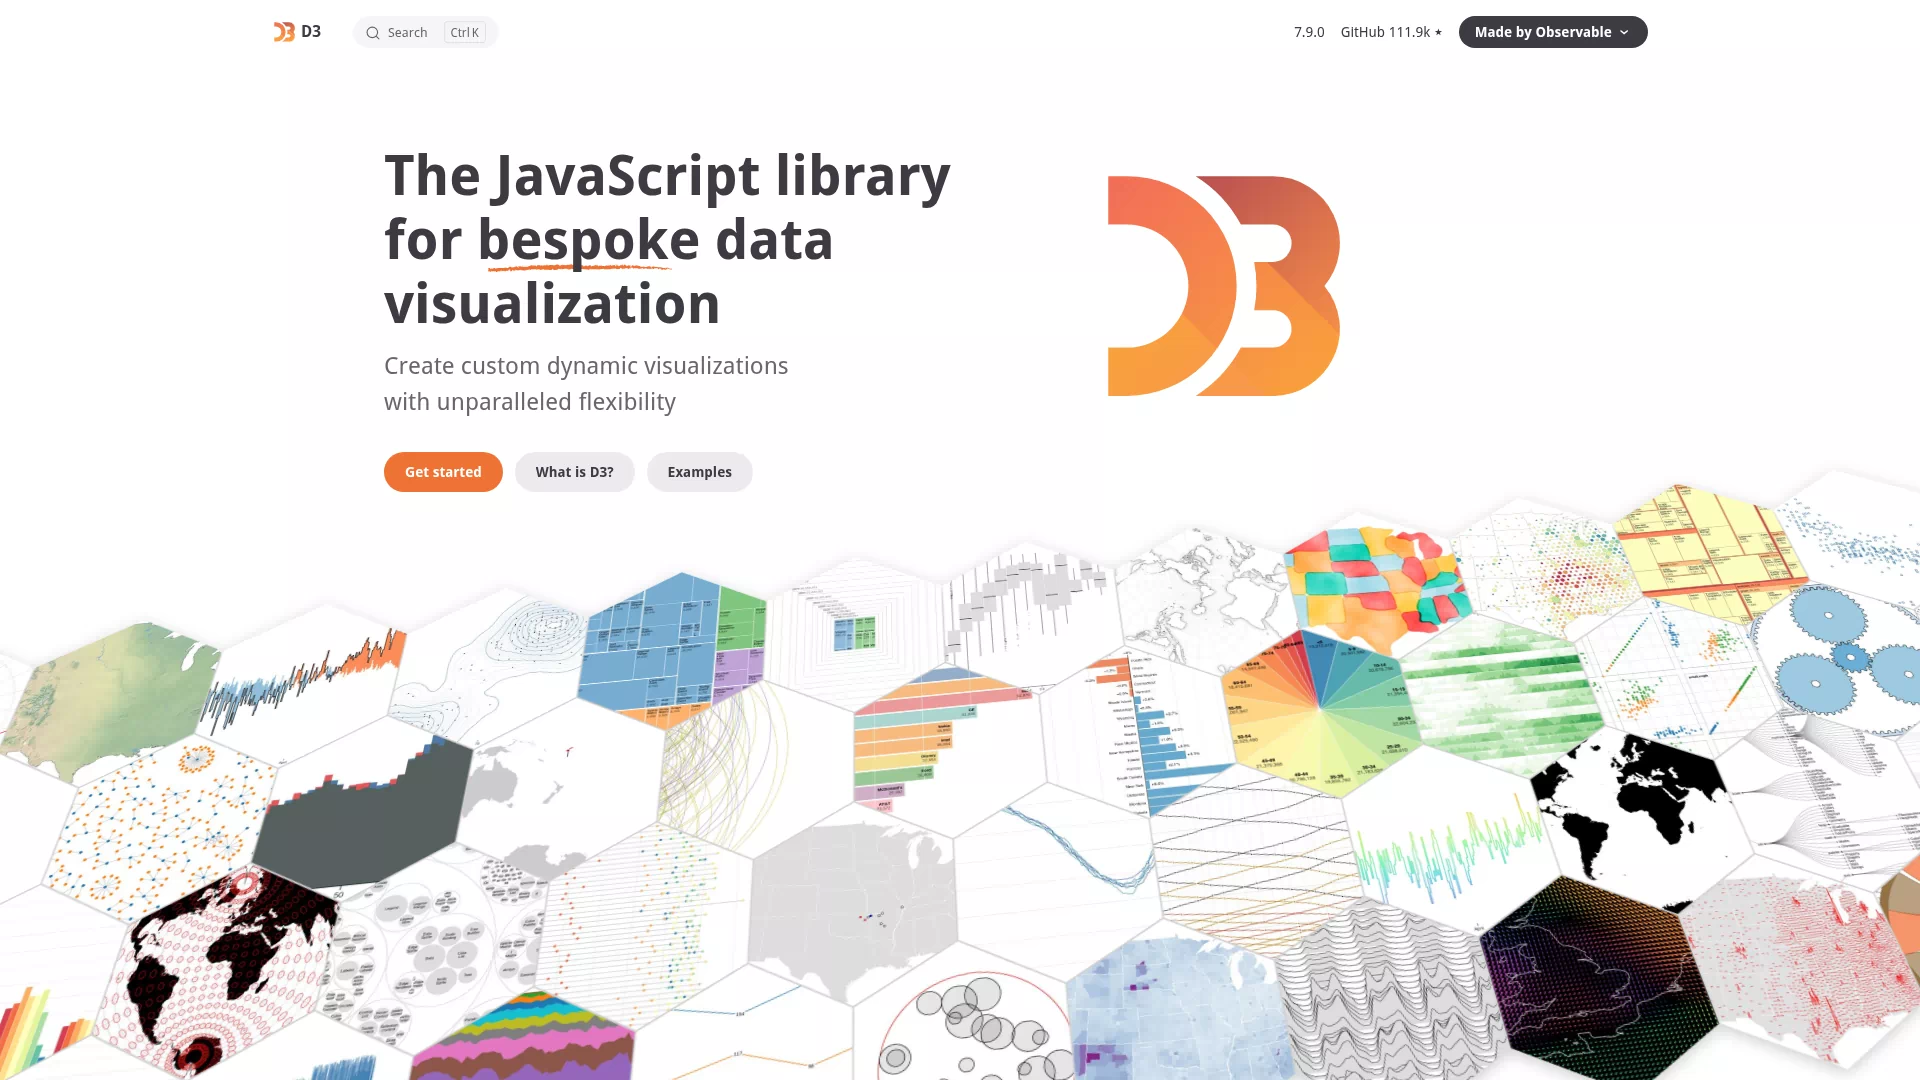Viewport: 1920px width, 1080px height.
Task: Click the Get started button
Action: pos(443,472)
